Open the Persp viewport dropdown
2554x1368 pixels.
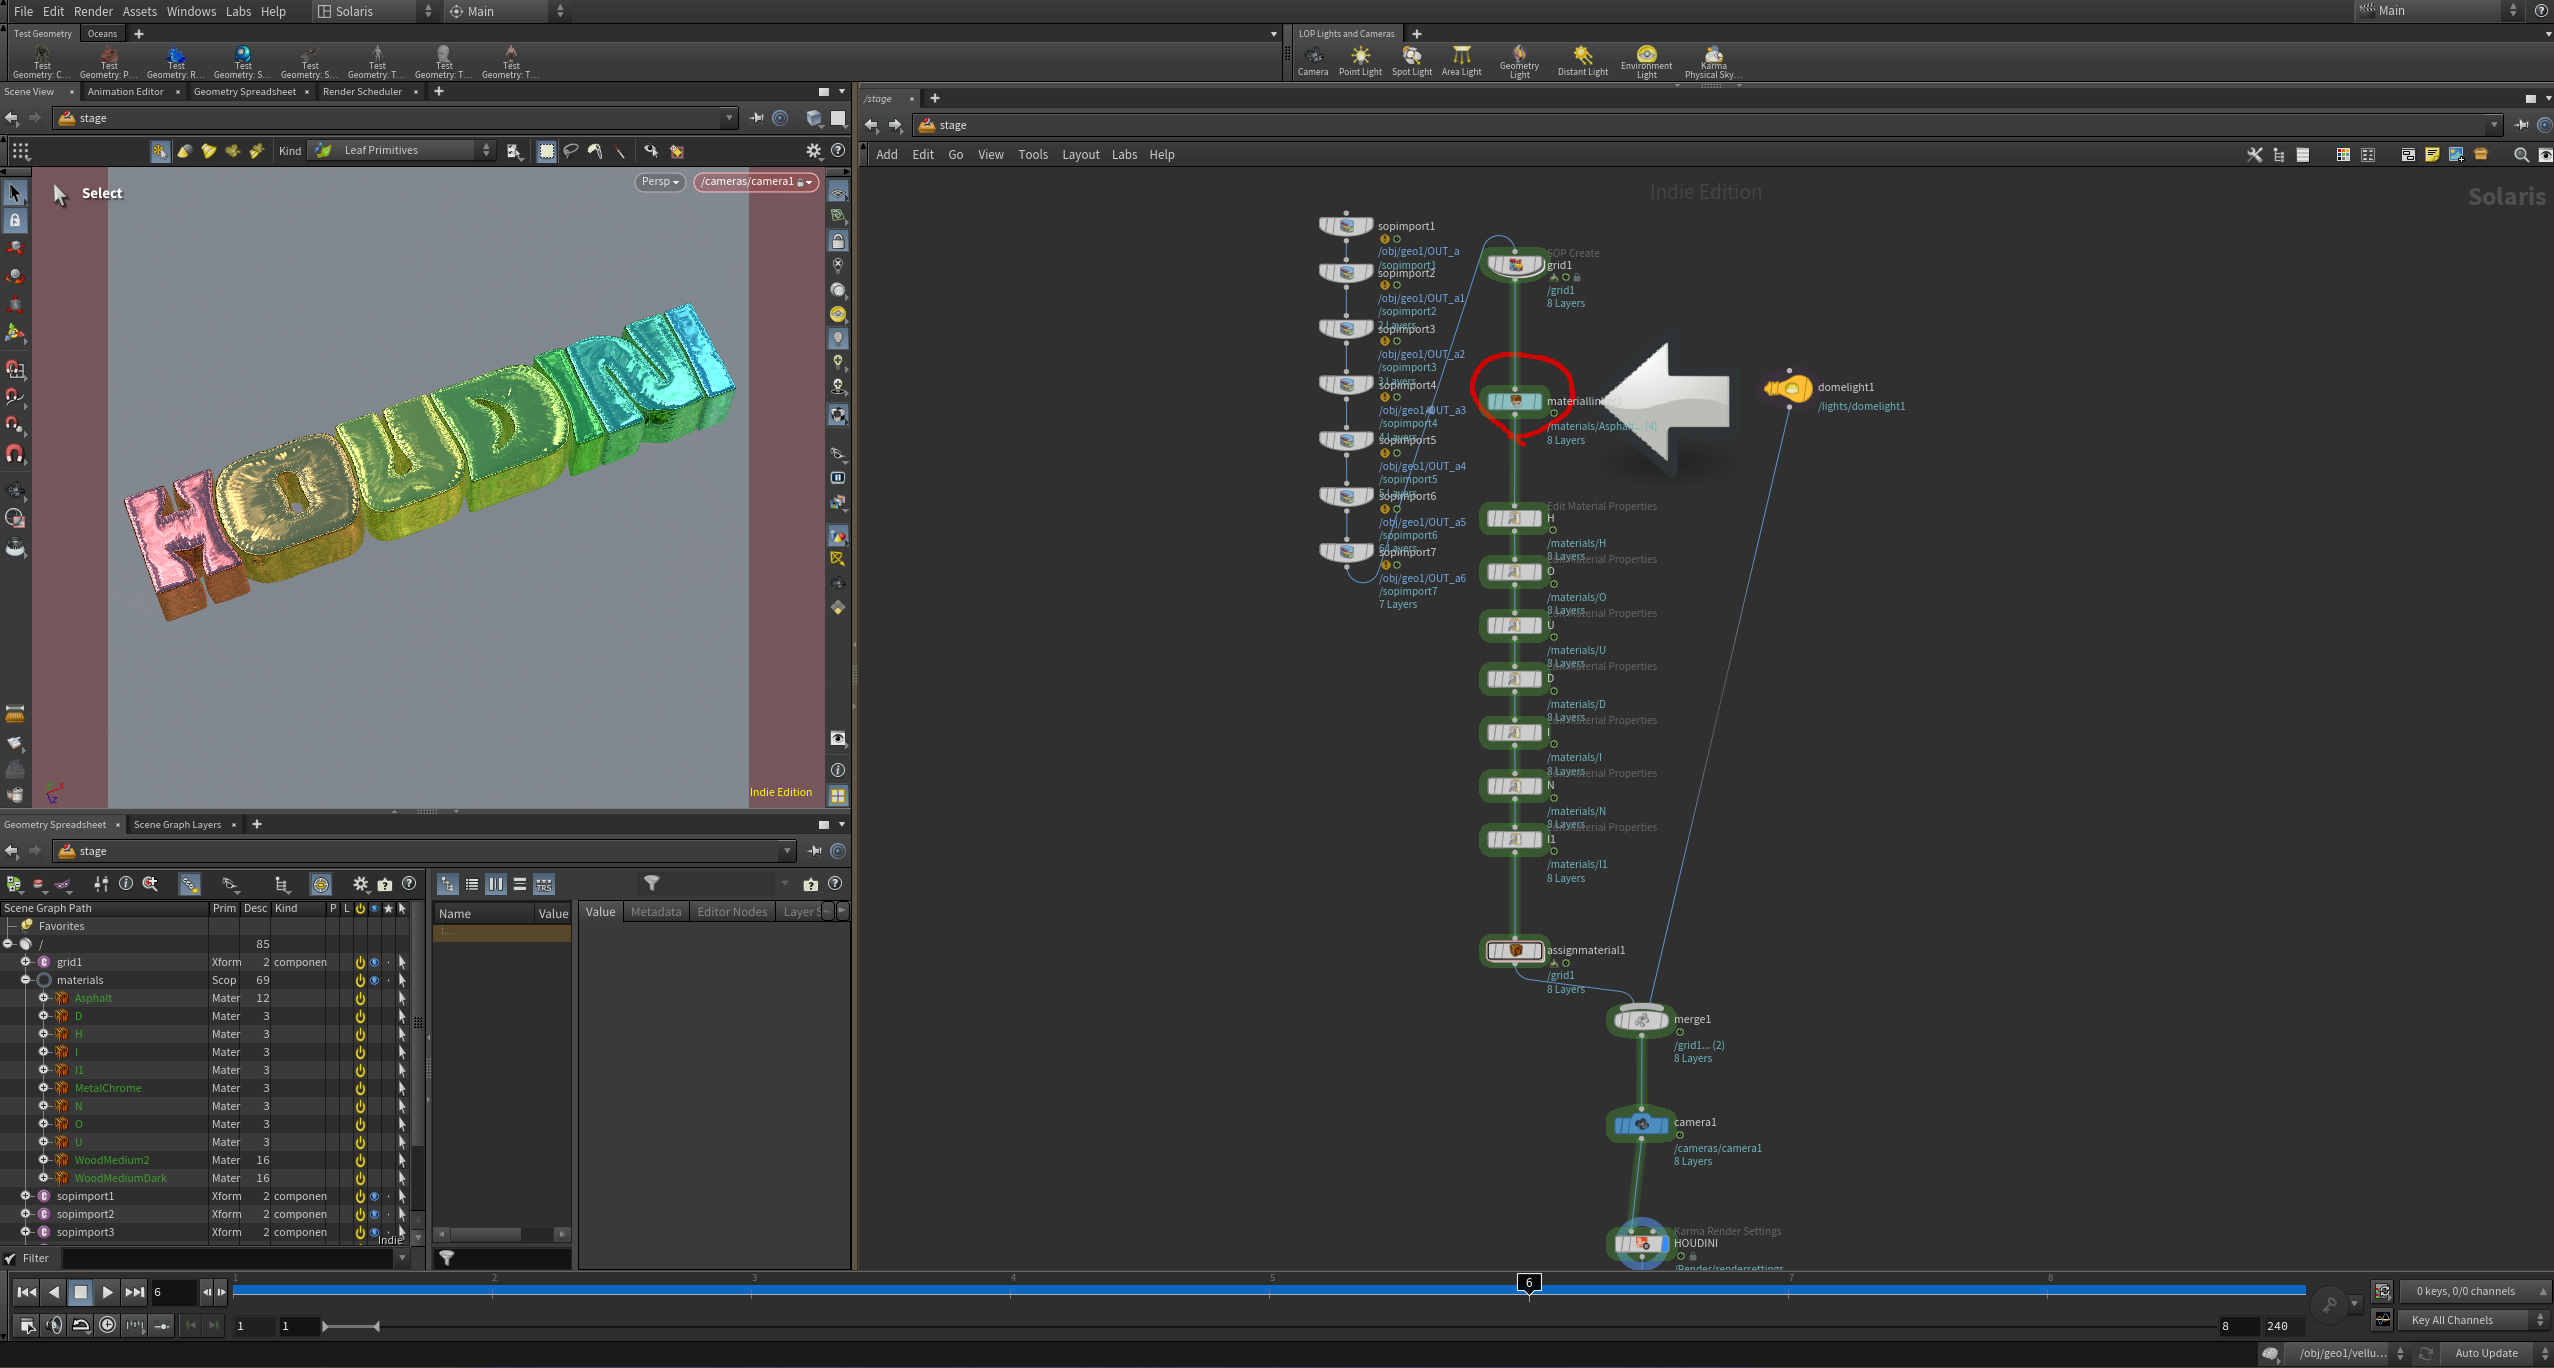(660, 182)
